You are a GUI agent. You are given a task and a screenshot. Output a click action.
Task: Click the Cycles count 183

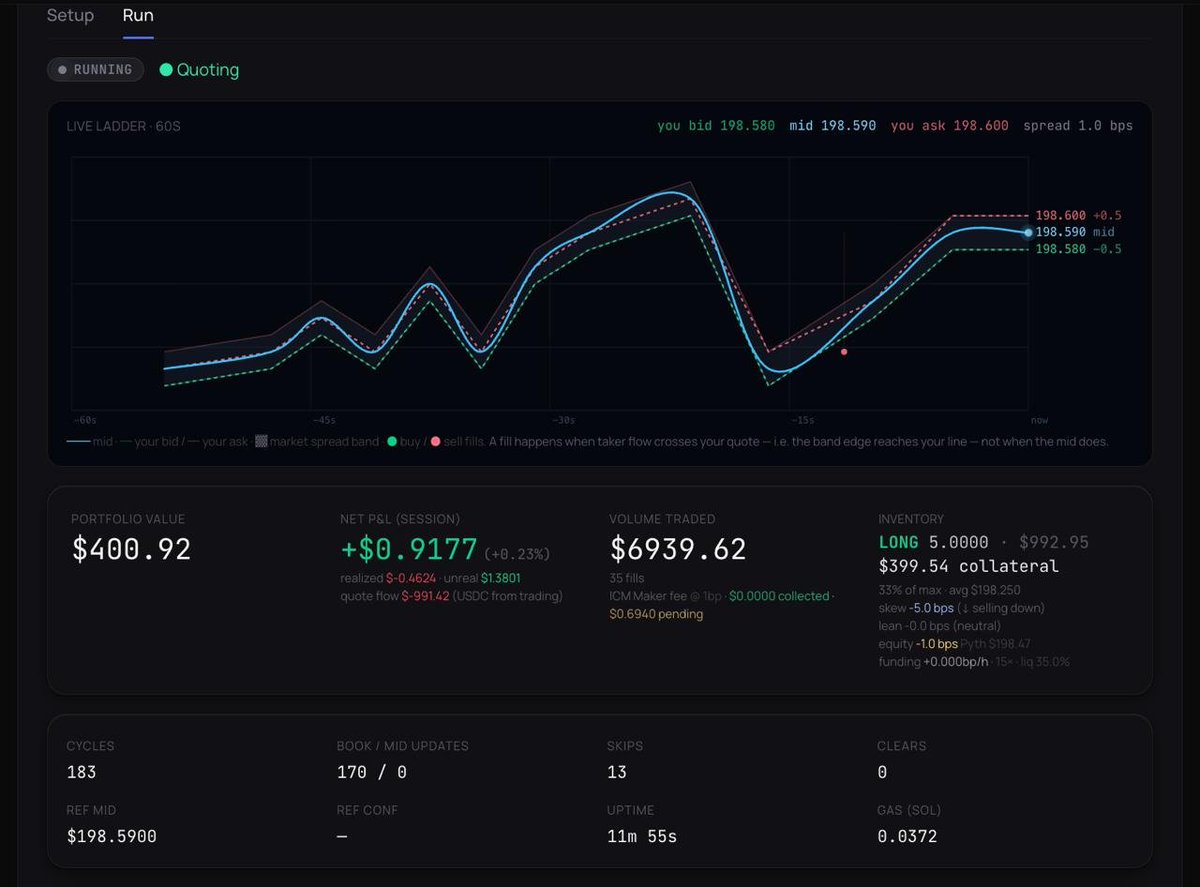coord(81,772)
